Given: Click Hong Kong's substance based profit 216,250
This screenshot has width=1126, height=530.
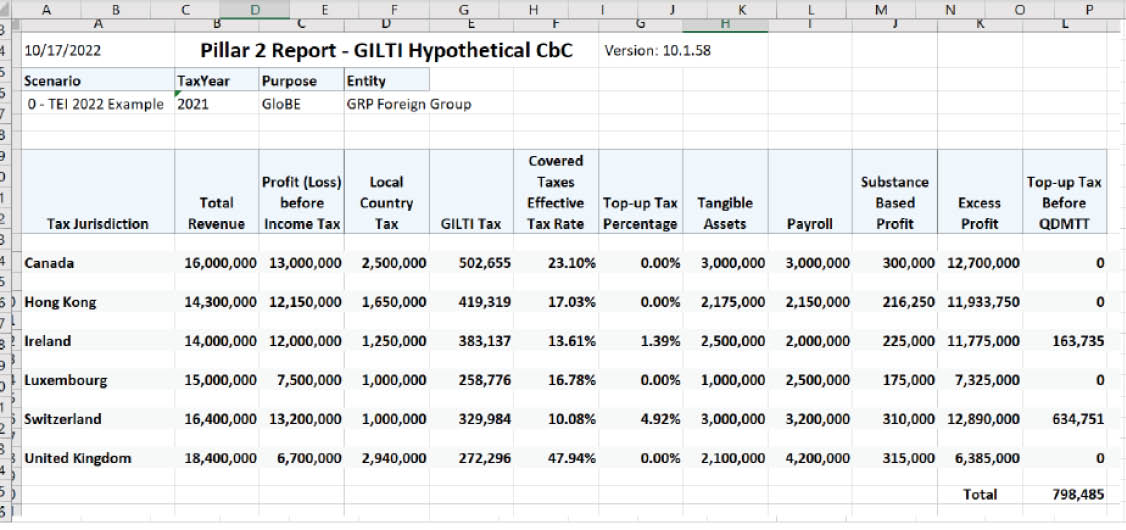Looking at the screenshot, I should (895, 302).
